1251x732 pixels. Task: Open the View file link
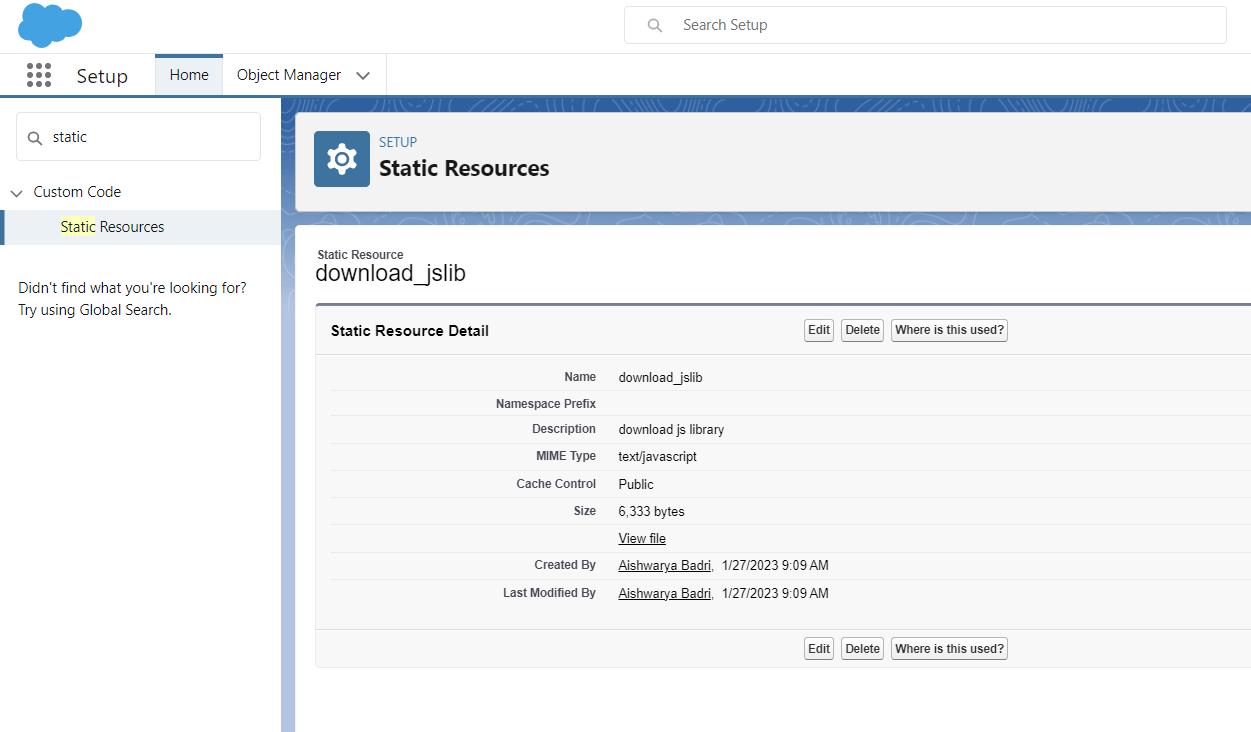tap(641, 538)
